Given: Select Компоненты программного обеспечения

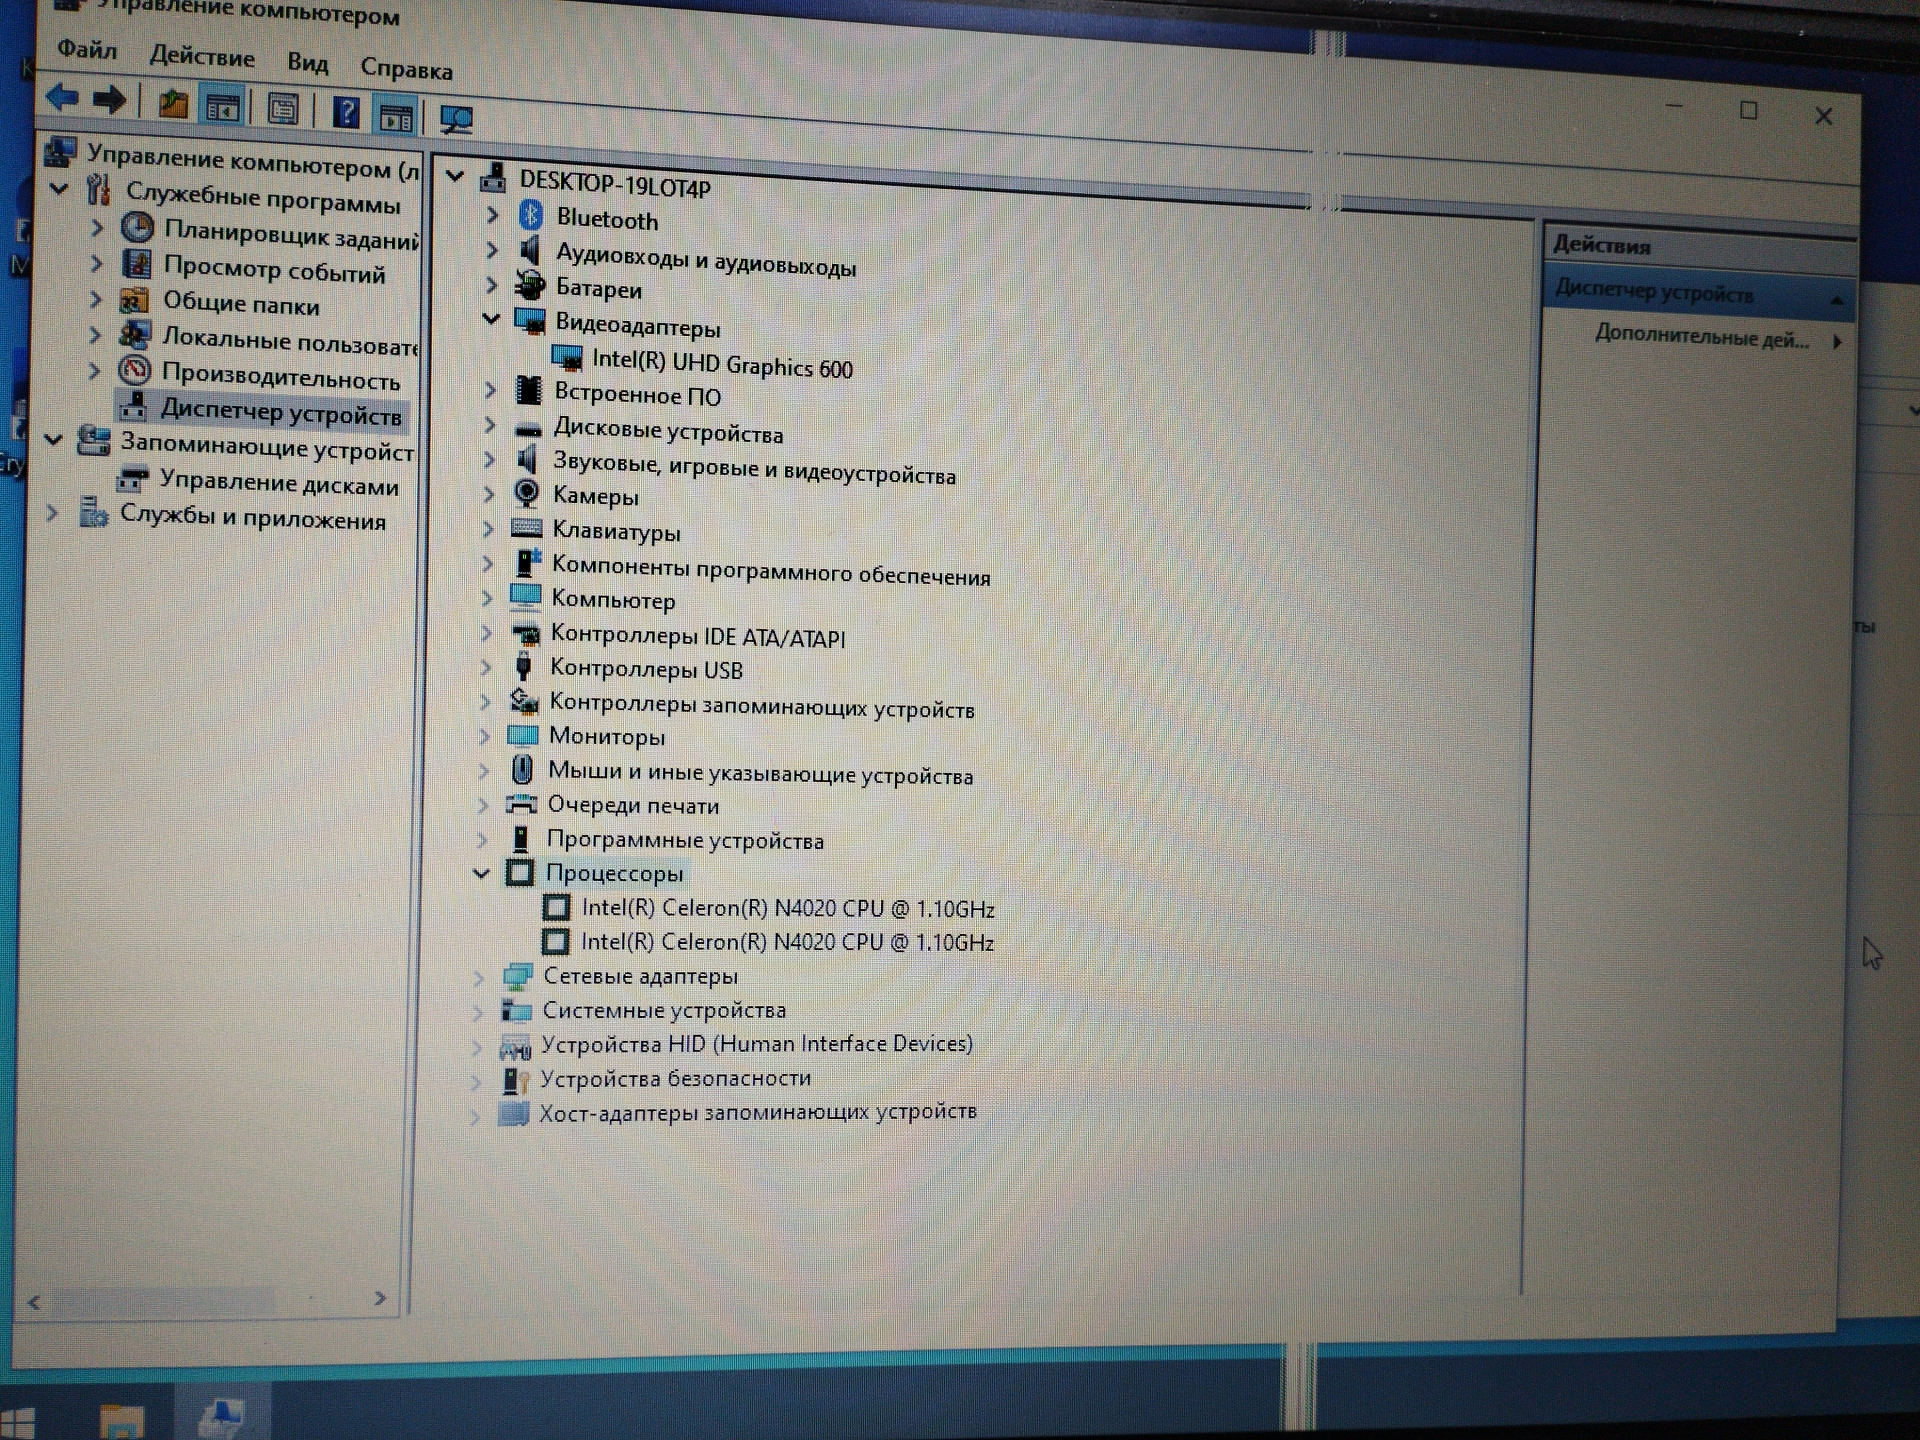Looking at the screenshot, I should point(771,570).
